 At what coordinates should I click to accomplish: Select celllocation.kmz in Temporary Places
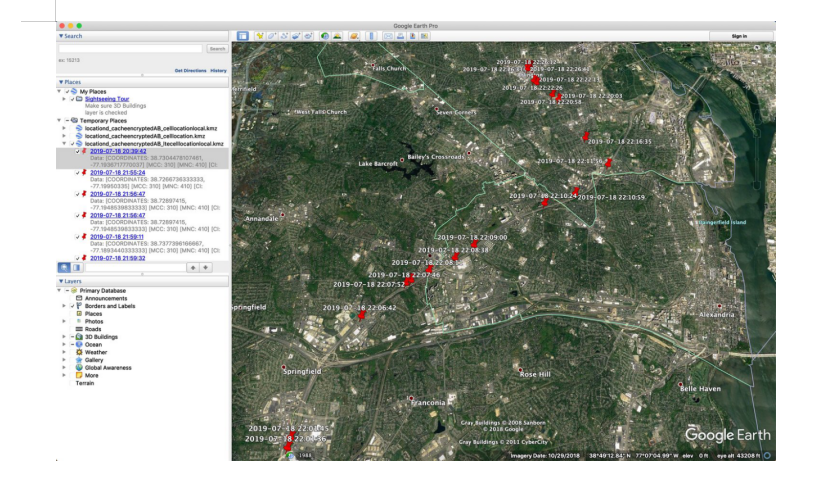pos(145,136)
